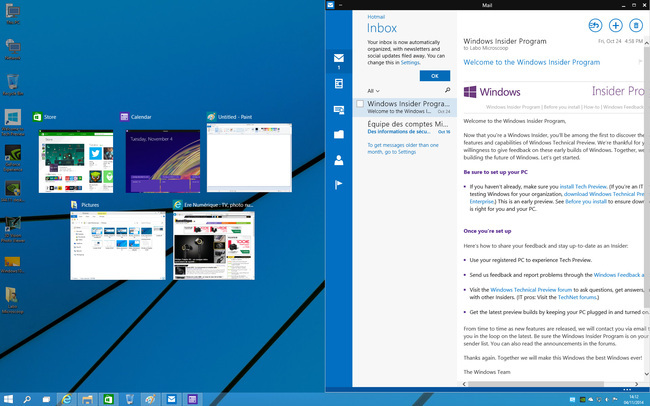Screen dimensions: 650x406
Task: Open the Flagged icon in Mail sidebar
Action: (x=338, y=185)
